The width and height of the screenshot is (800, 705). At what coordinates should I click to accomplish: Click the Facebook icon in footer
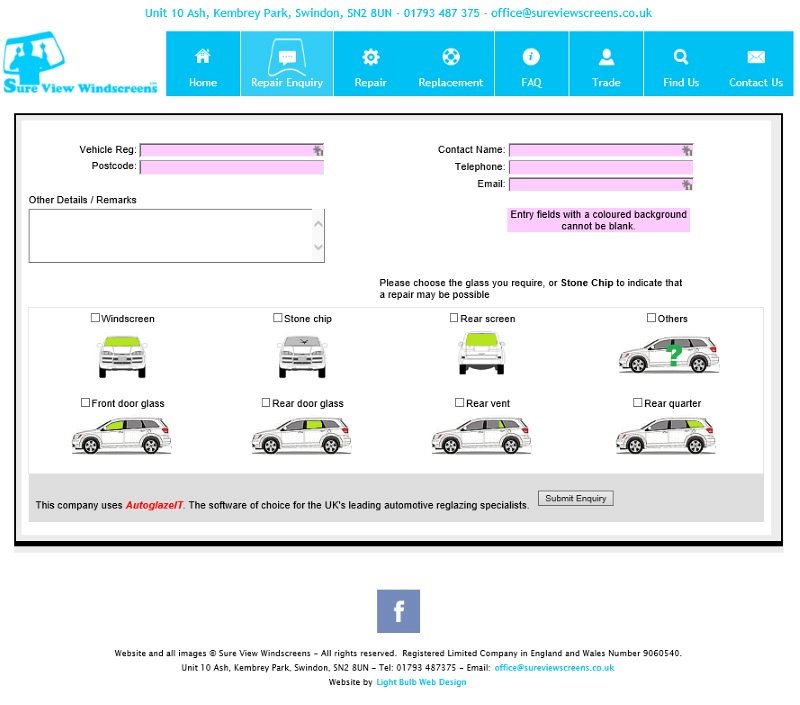pyautogui.click(x=398, y=611)
